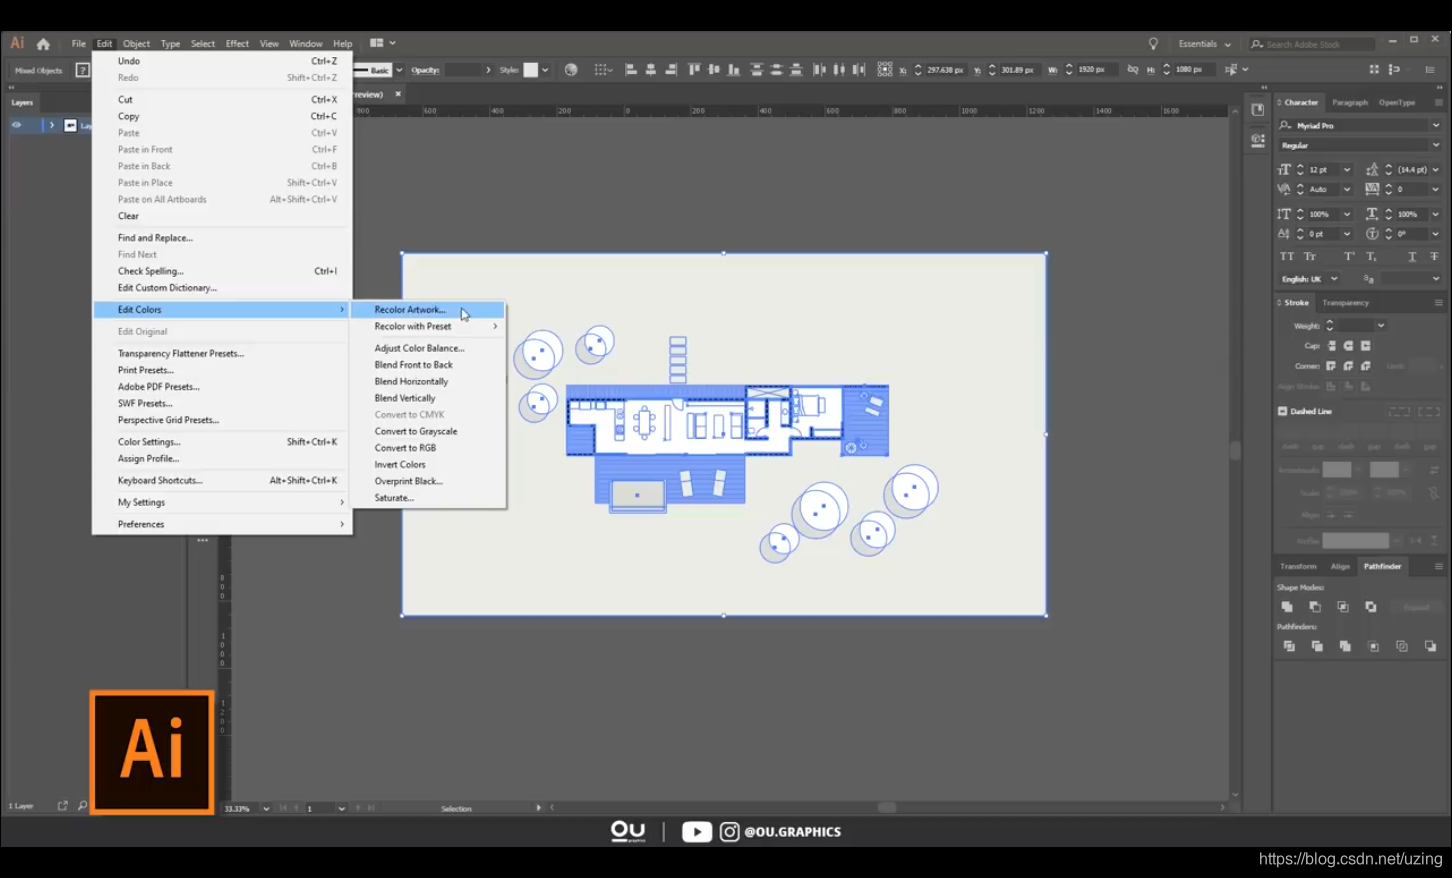Click the Locate Object magnifier icon in Layers
The width and height of the screenshot is (1452, 878).
pyautogui.click(x=82, y=805)
